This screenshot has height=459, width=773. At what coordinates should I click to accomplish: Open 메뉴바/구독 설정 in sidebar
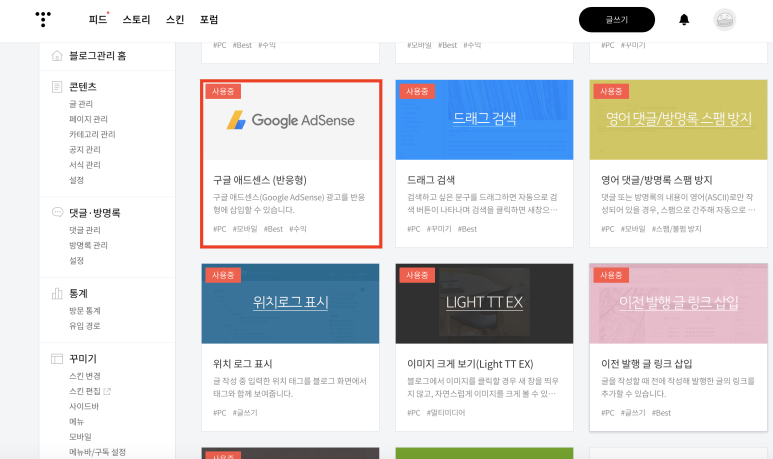pos(98,452)
